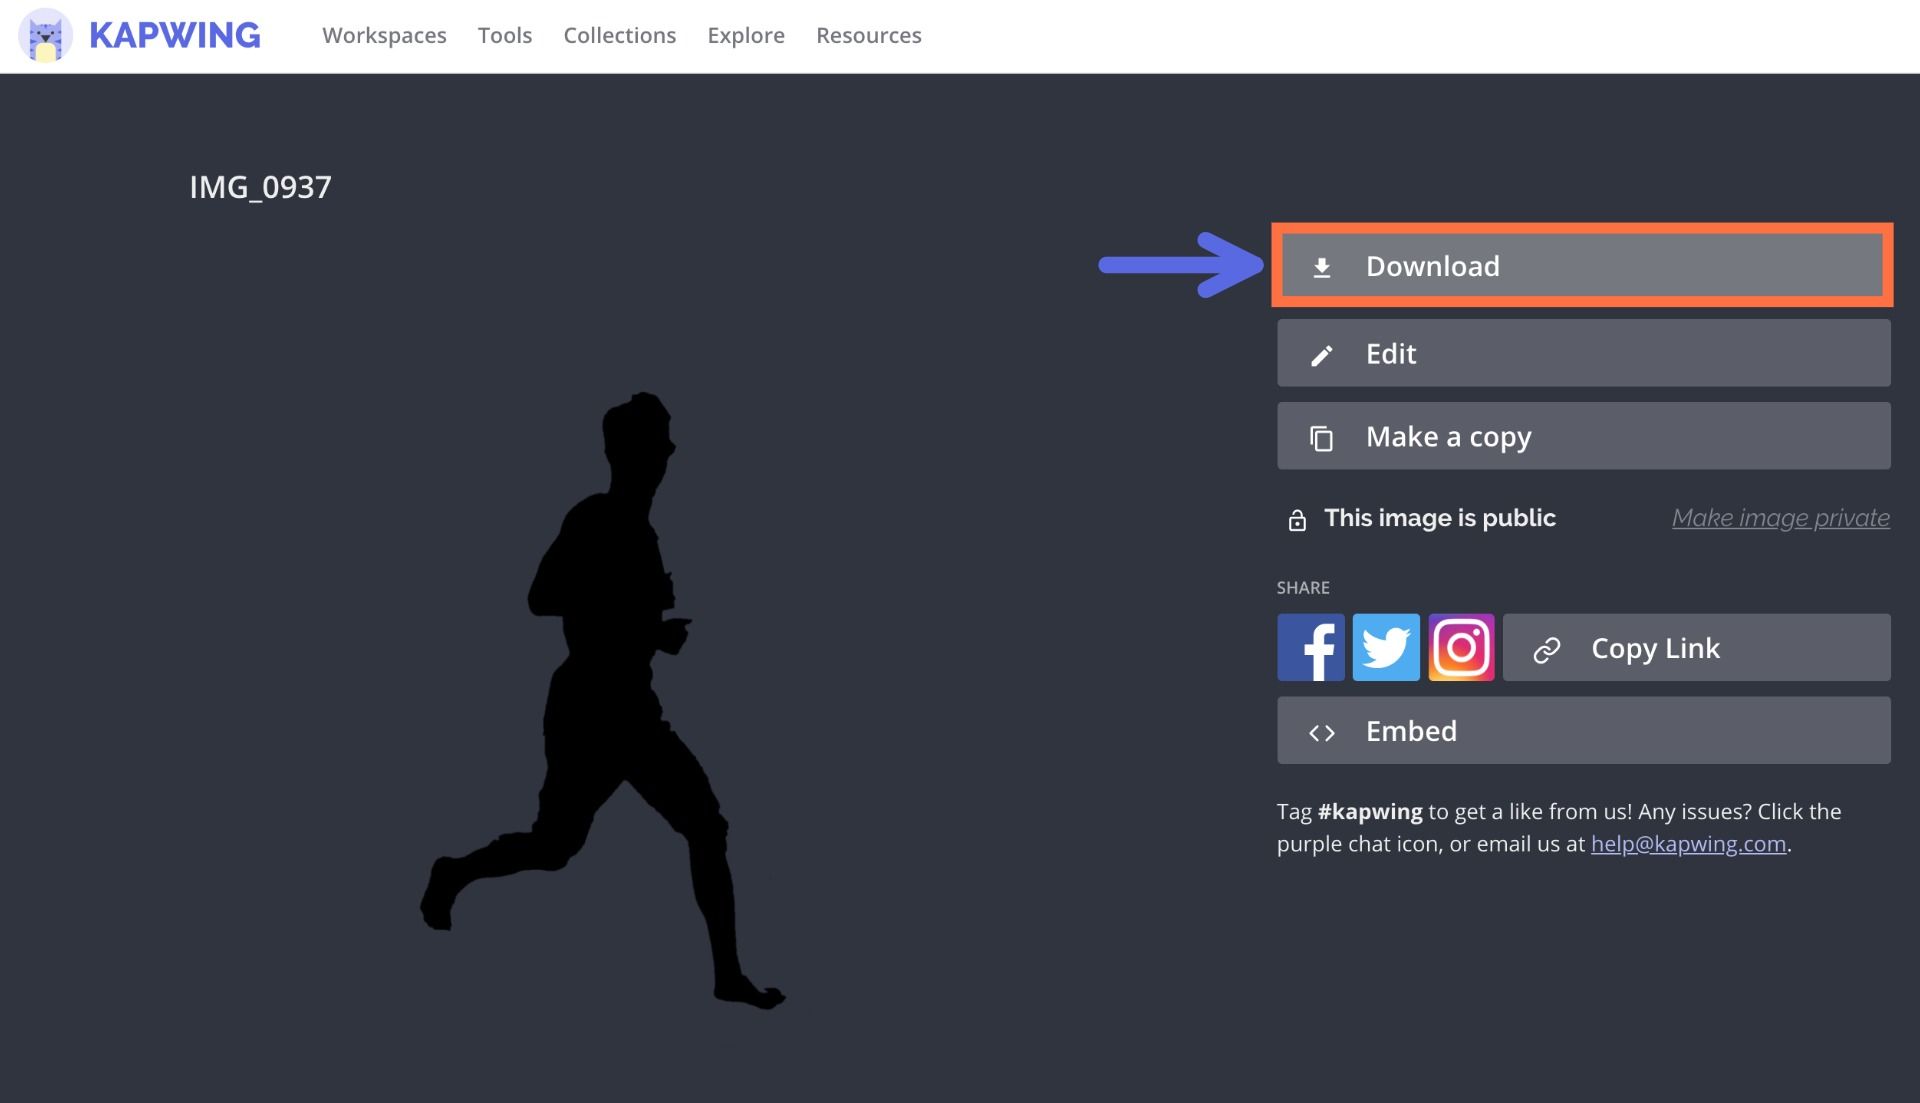Open the Collections menu
Image resolution: width=1920 pixels, height=1103 pixels.
coord(619,36)
